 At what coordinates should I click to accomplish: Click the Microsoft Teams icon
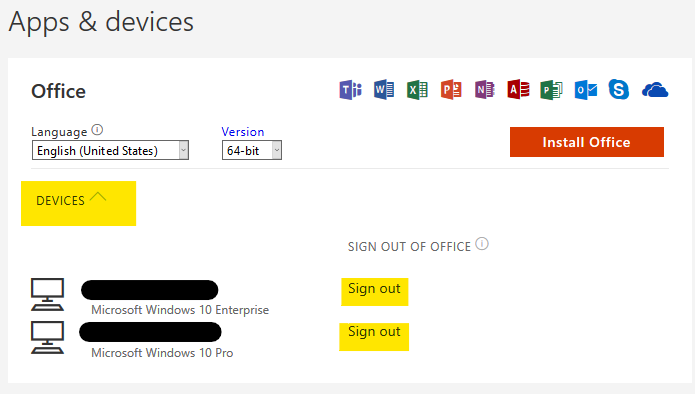(351, 90)
